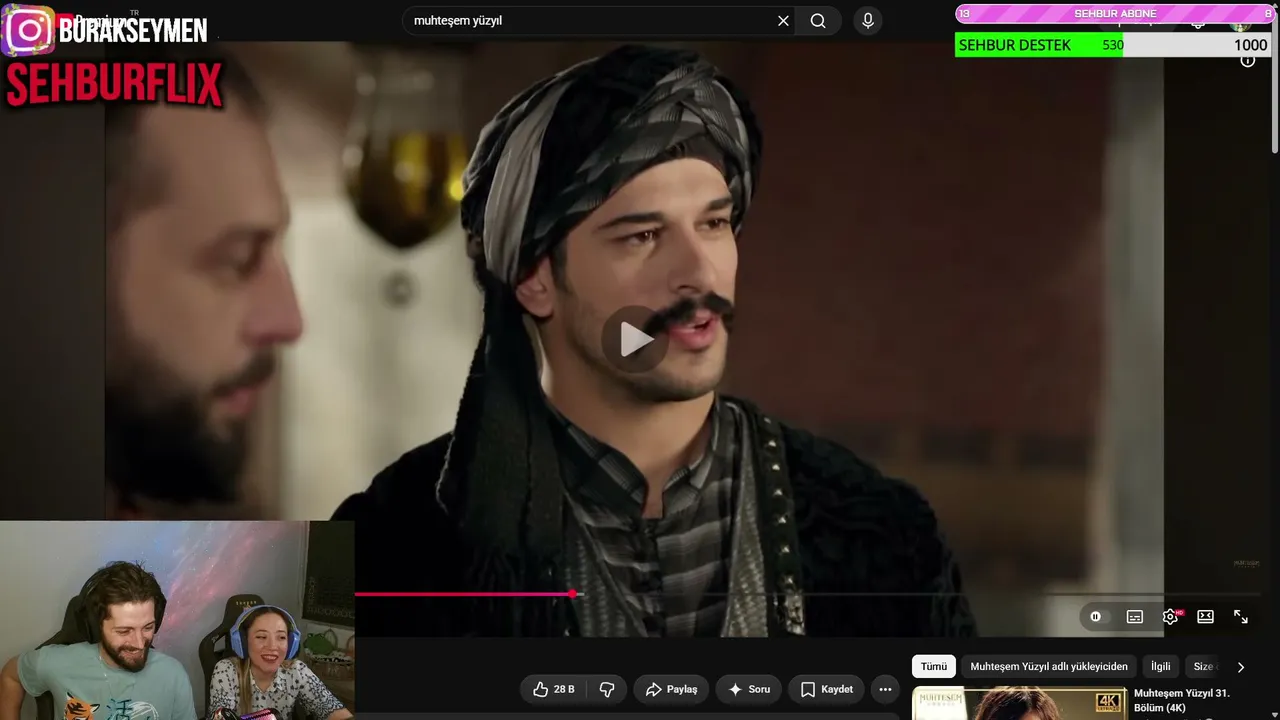Start voice search with the microphone icon
Screen dimensions: 1280x720
(x=868, y=21)
